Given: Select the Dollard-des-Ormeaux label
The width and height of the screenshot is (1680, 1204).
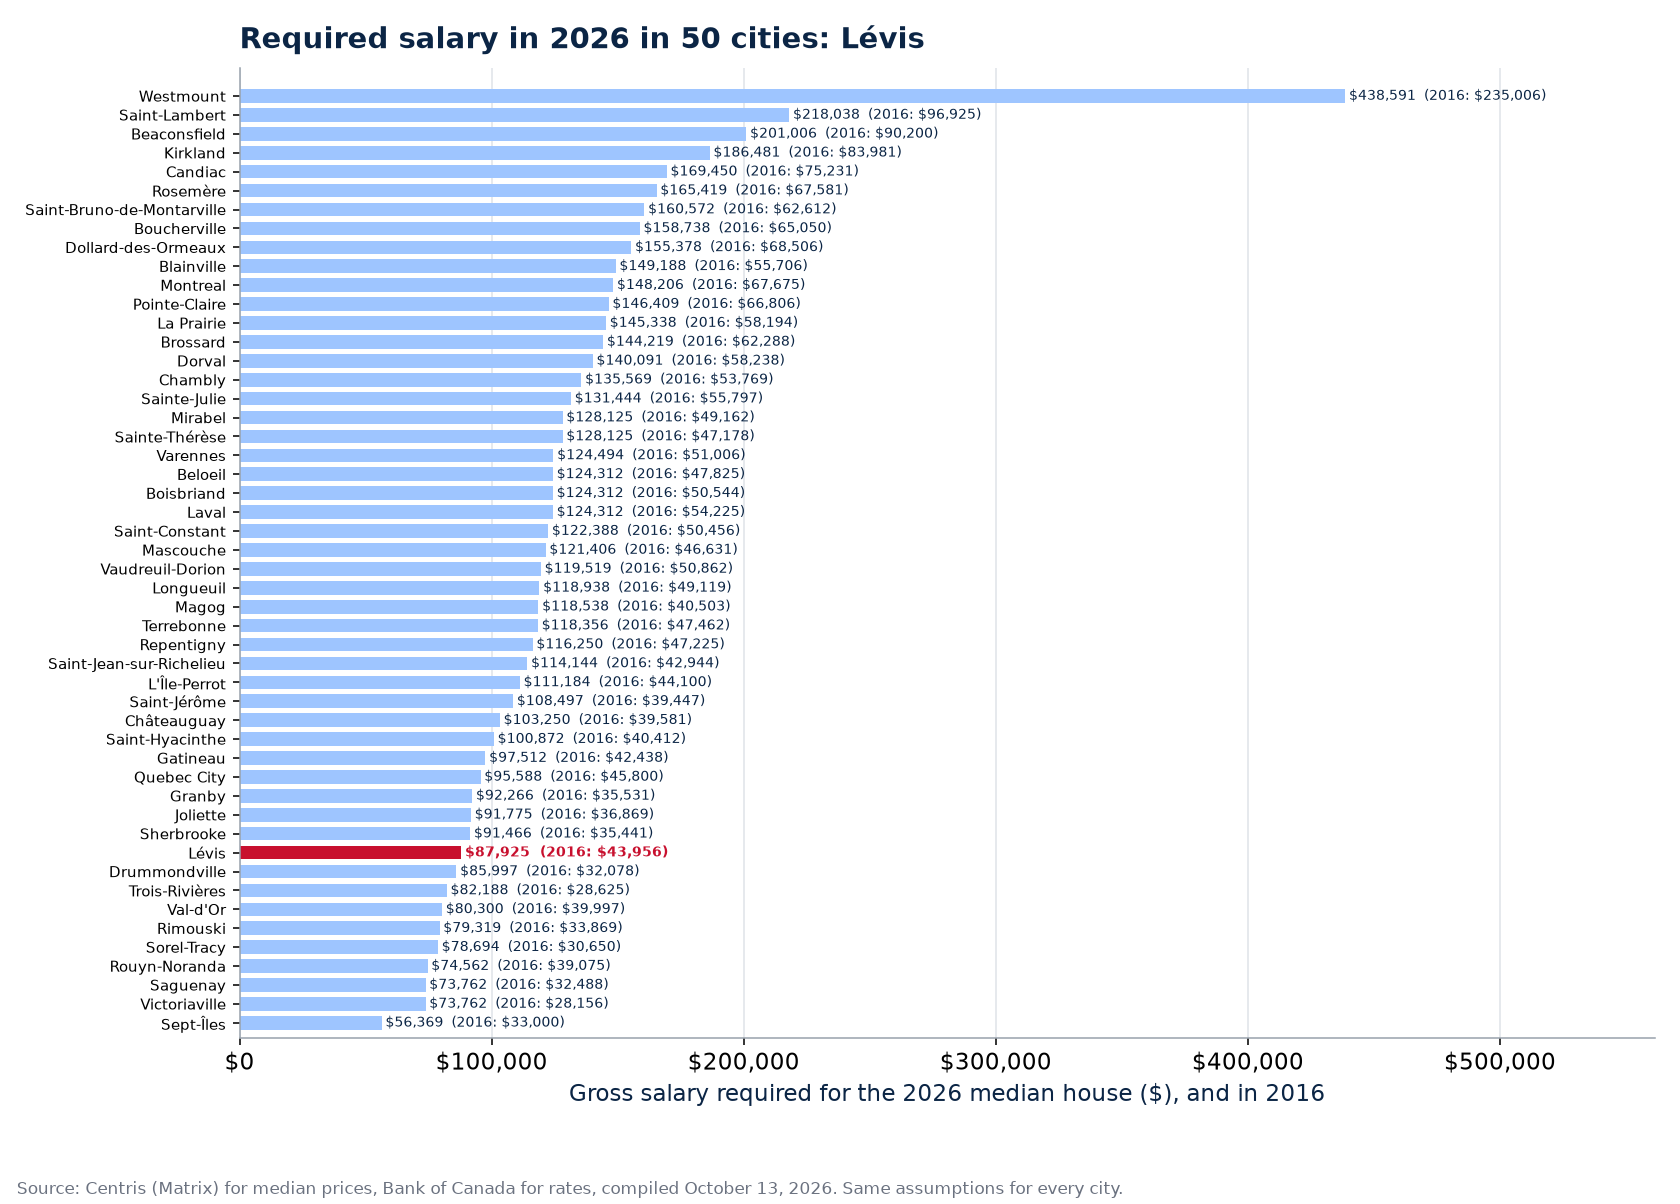Looking at the screenshot, I should pyautogui.click(x=146, y=248).
